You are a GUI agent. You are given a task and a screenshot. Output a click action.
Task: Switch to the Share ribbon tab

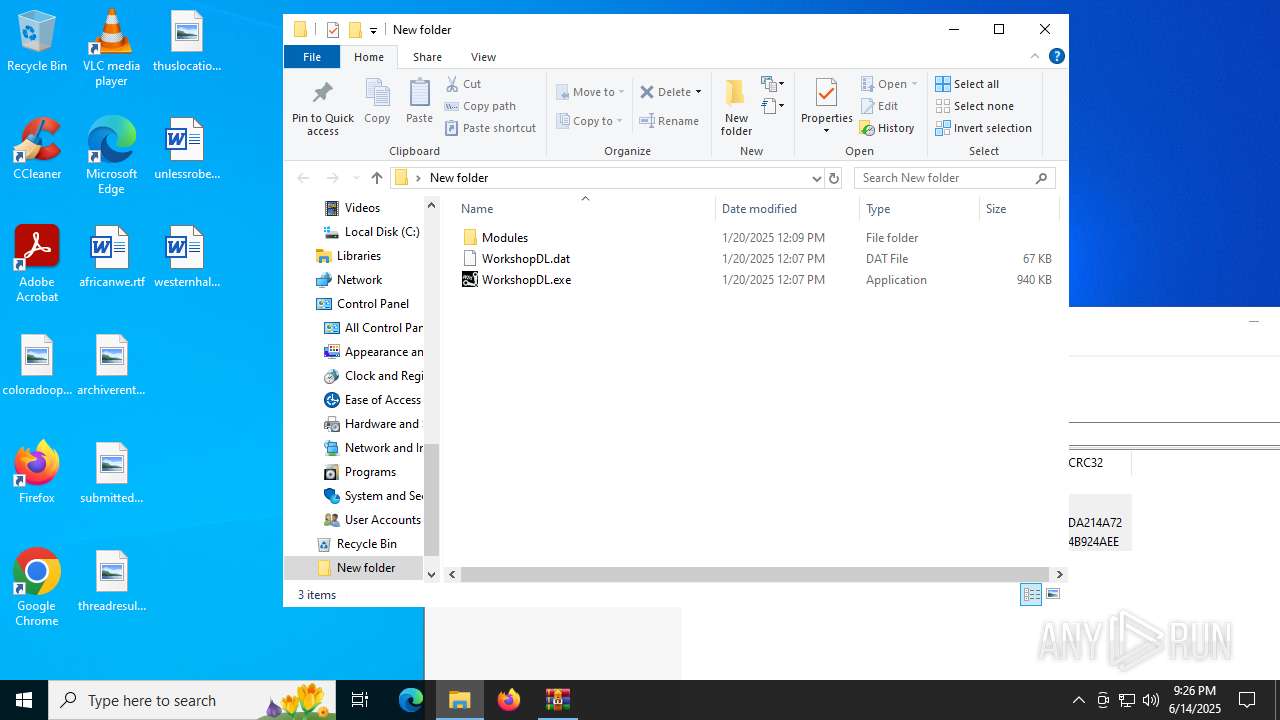427,57
